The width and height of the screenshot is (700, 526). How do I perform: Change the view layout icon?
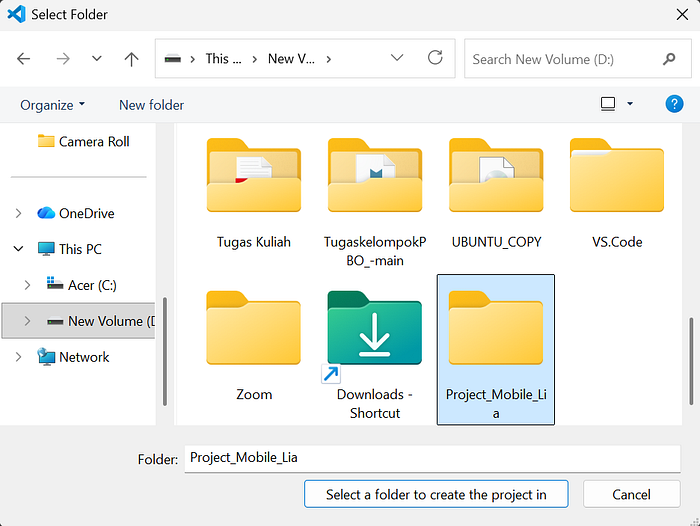point(608,104)
